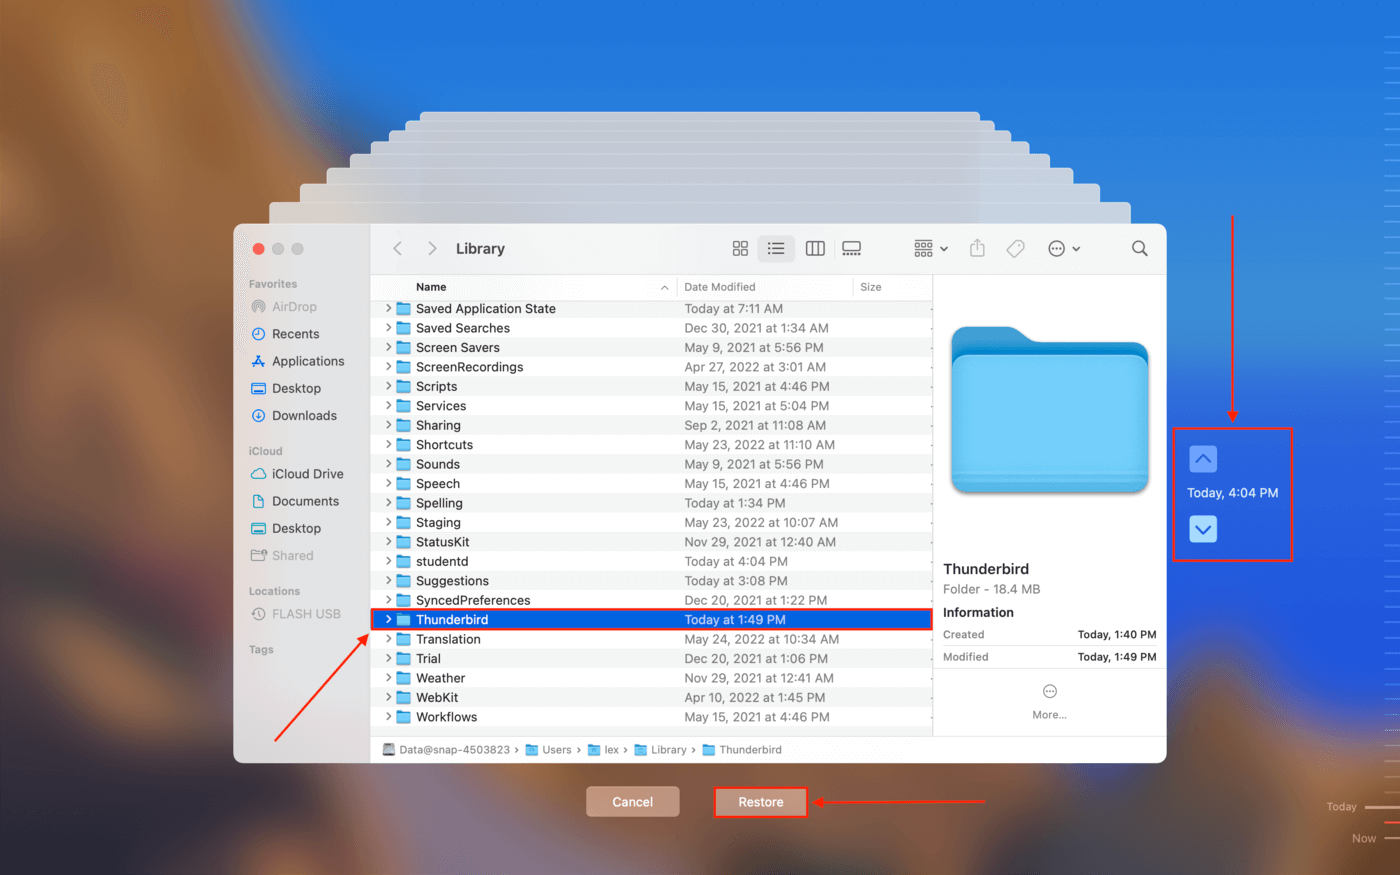Viewport: 1400px width, 875px height.
Task: Open the group-by options dropdown
Action: tap(931, 249)
